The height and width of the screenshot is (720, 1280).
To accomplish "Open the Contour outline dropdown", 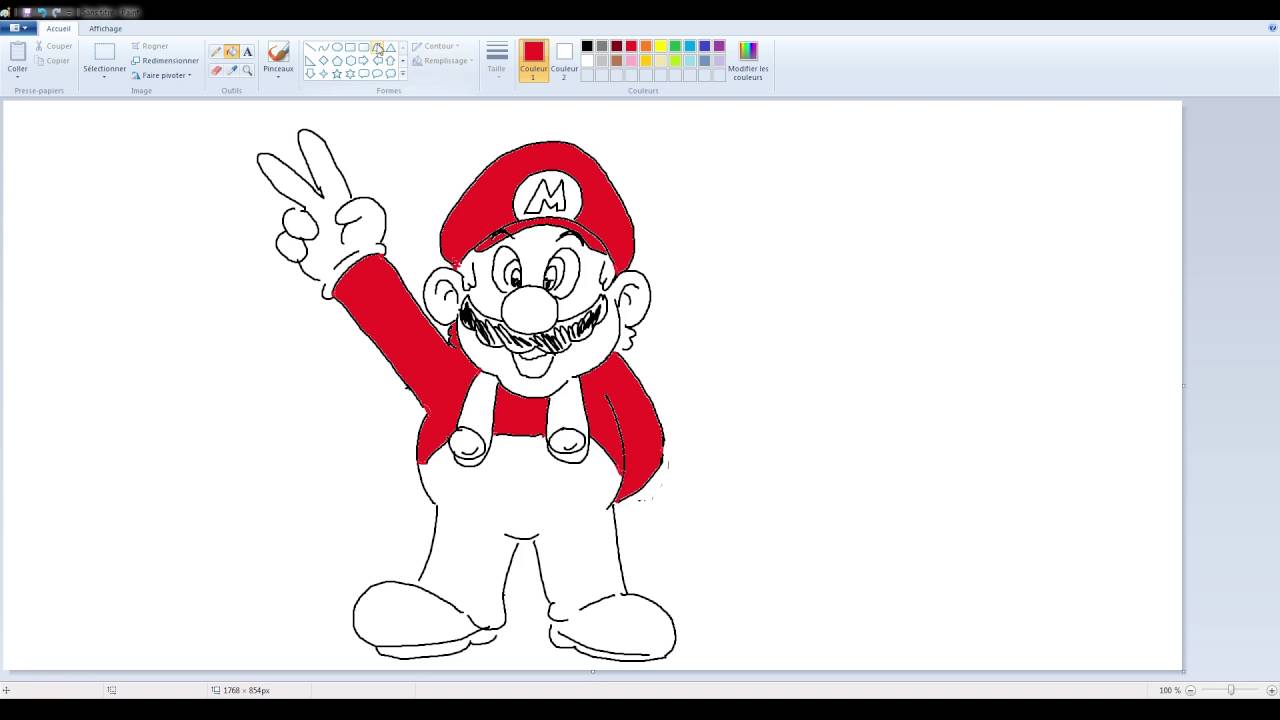I will pyautogui.click(x=438, y=45).
